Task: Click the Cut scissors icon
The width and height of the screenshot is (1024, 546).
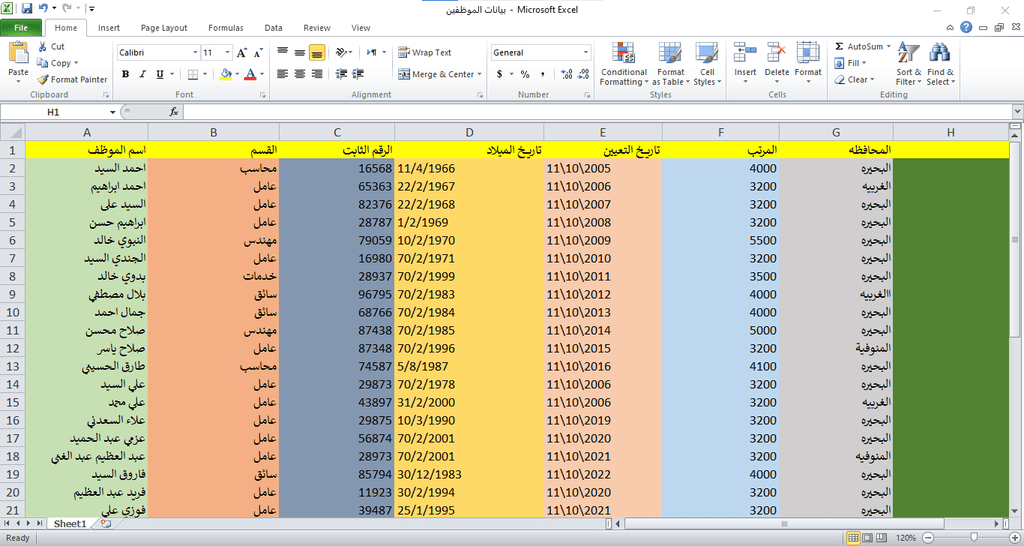Action: (x=42, y=46)
